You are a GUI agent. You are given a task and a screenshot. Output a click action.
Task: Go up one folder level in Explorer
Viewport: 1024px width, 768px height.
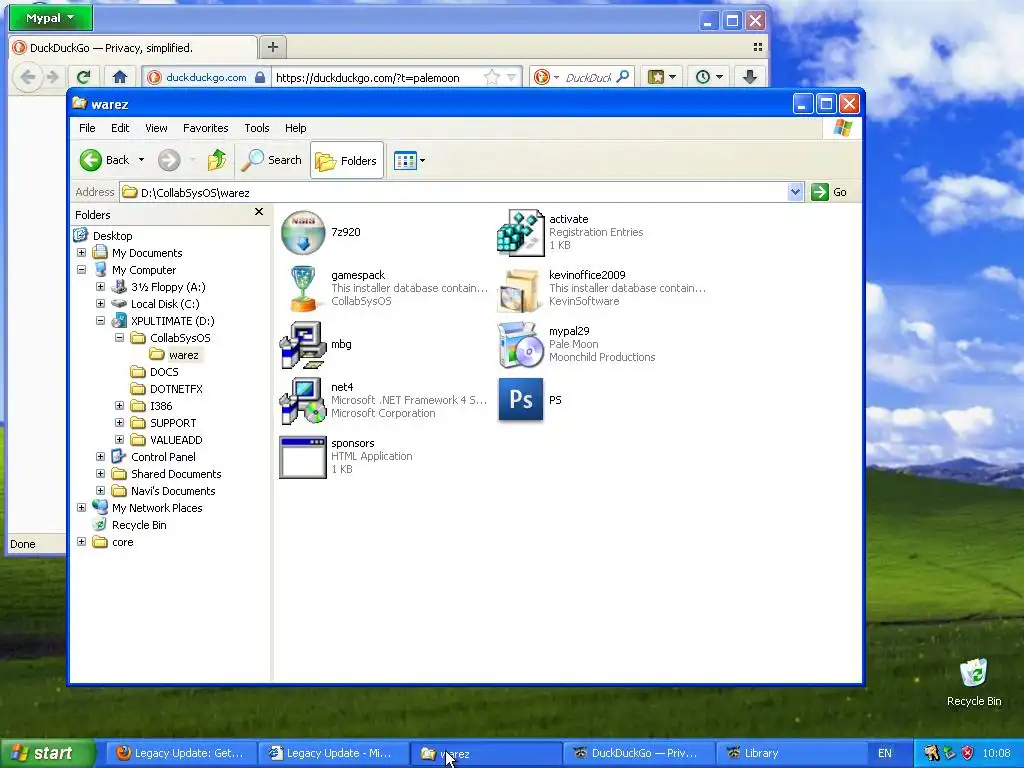(x=217, y=160)
